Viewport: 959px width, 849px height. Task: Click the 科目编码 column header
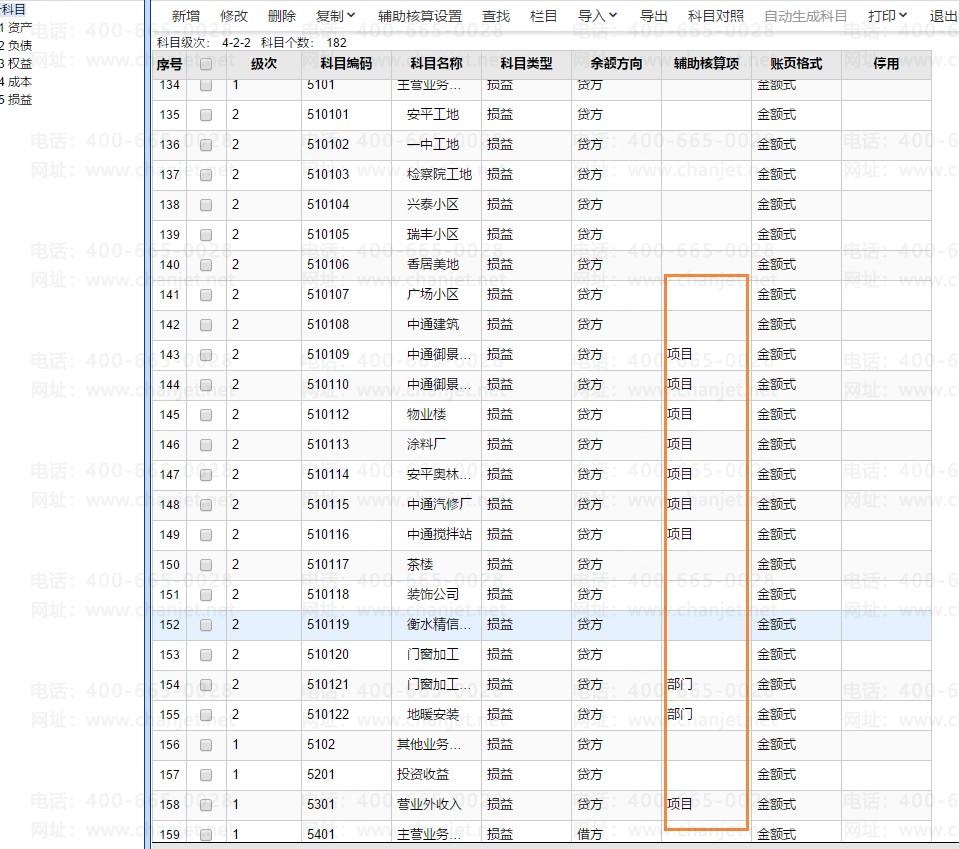346,64
